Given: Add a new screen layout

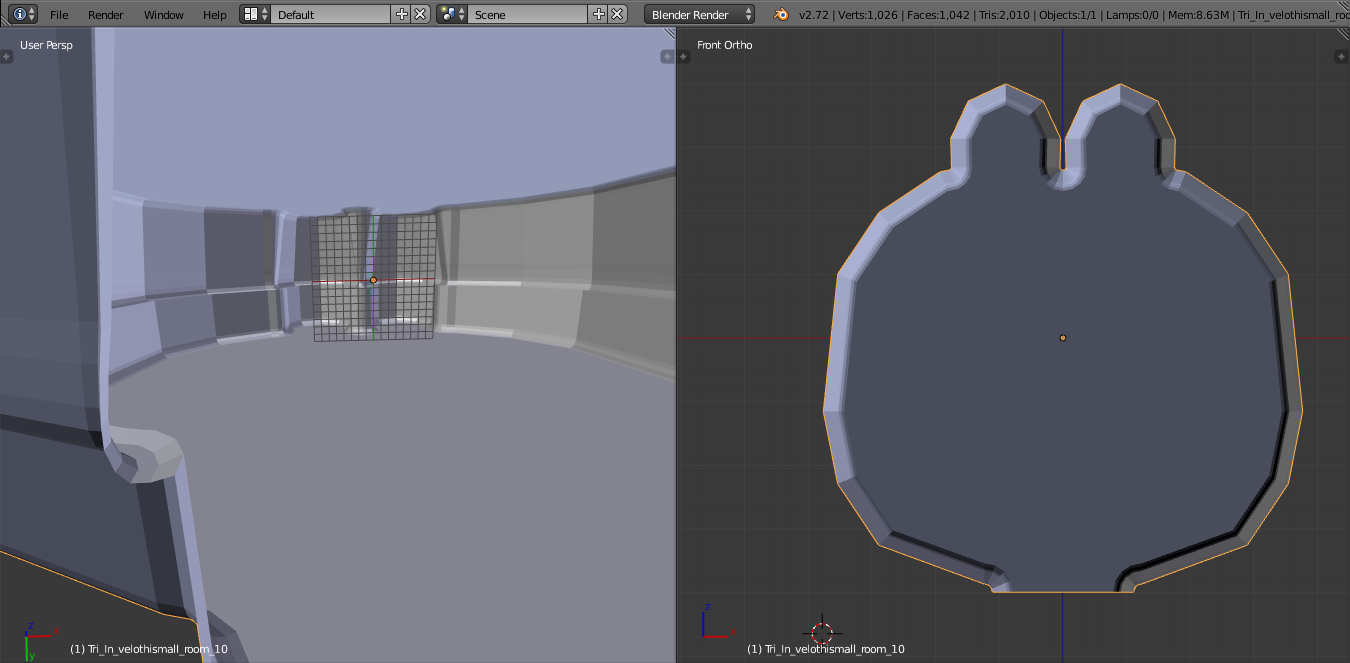Looking at the screenshot, I should click(x=402, y=14).
